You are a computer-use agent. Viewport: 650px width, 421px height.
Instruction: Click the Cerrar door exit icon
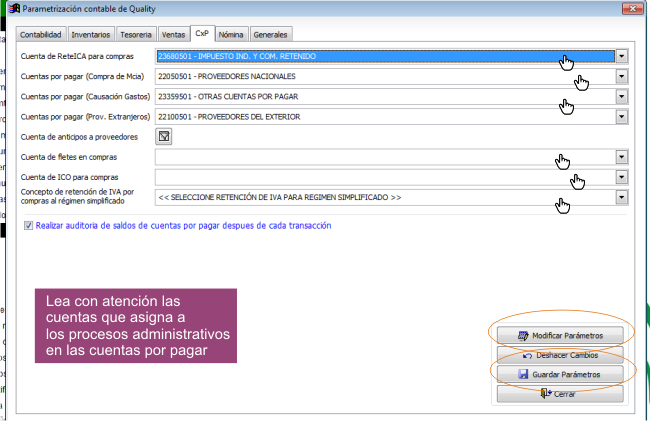[545, 393]
